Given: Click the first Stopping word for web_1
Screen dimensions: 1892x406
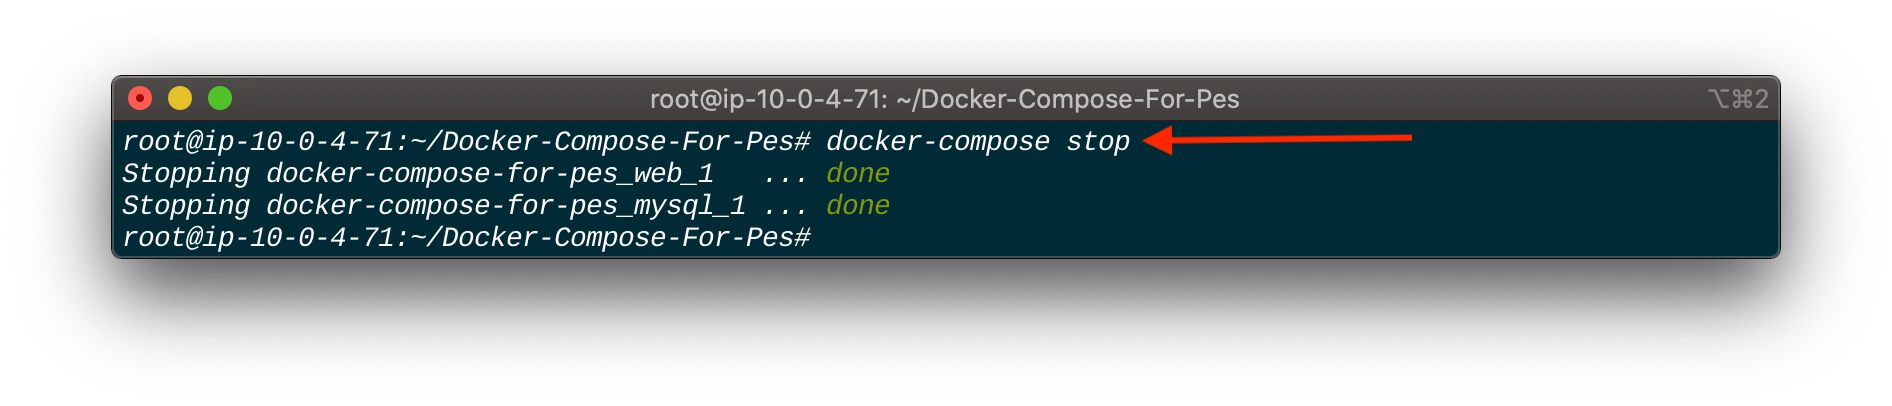Looking at the screenshot, I should coord(186,174).
